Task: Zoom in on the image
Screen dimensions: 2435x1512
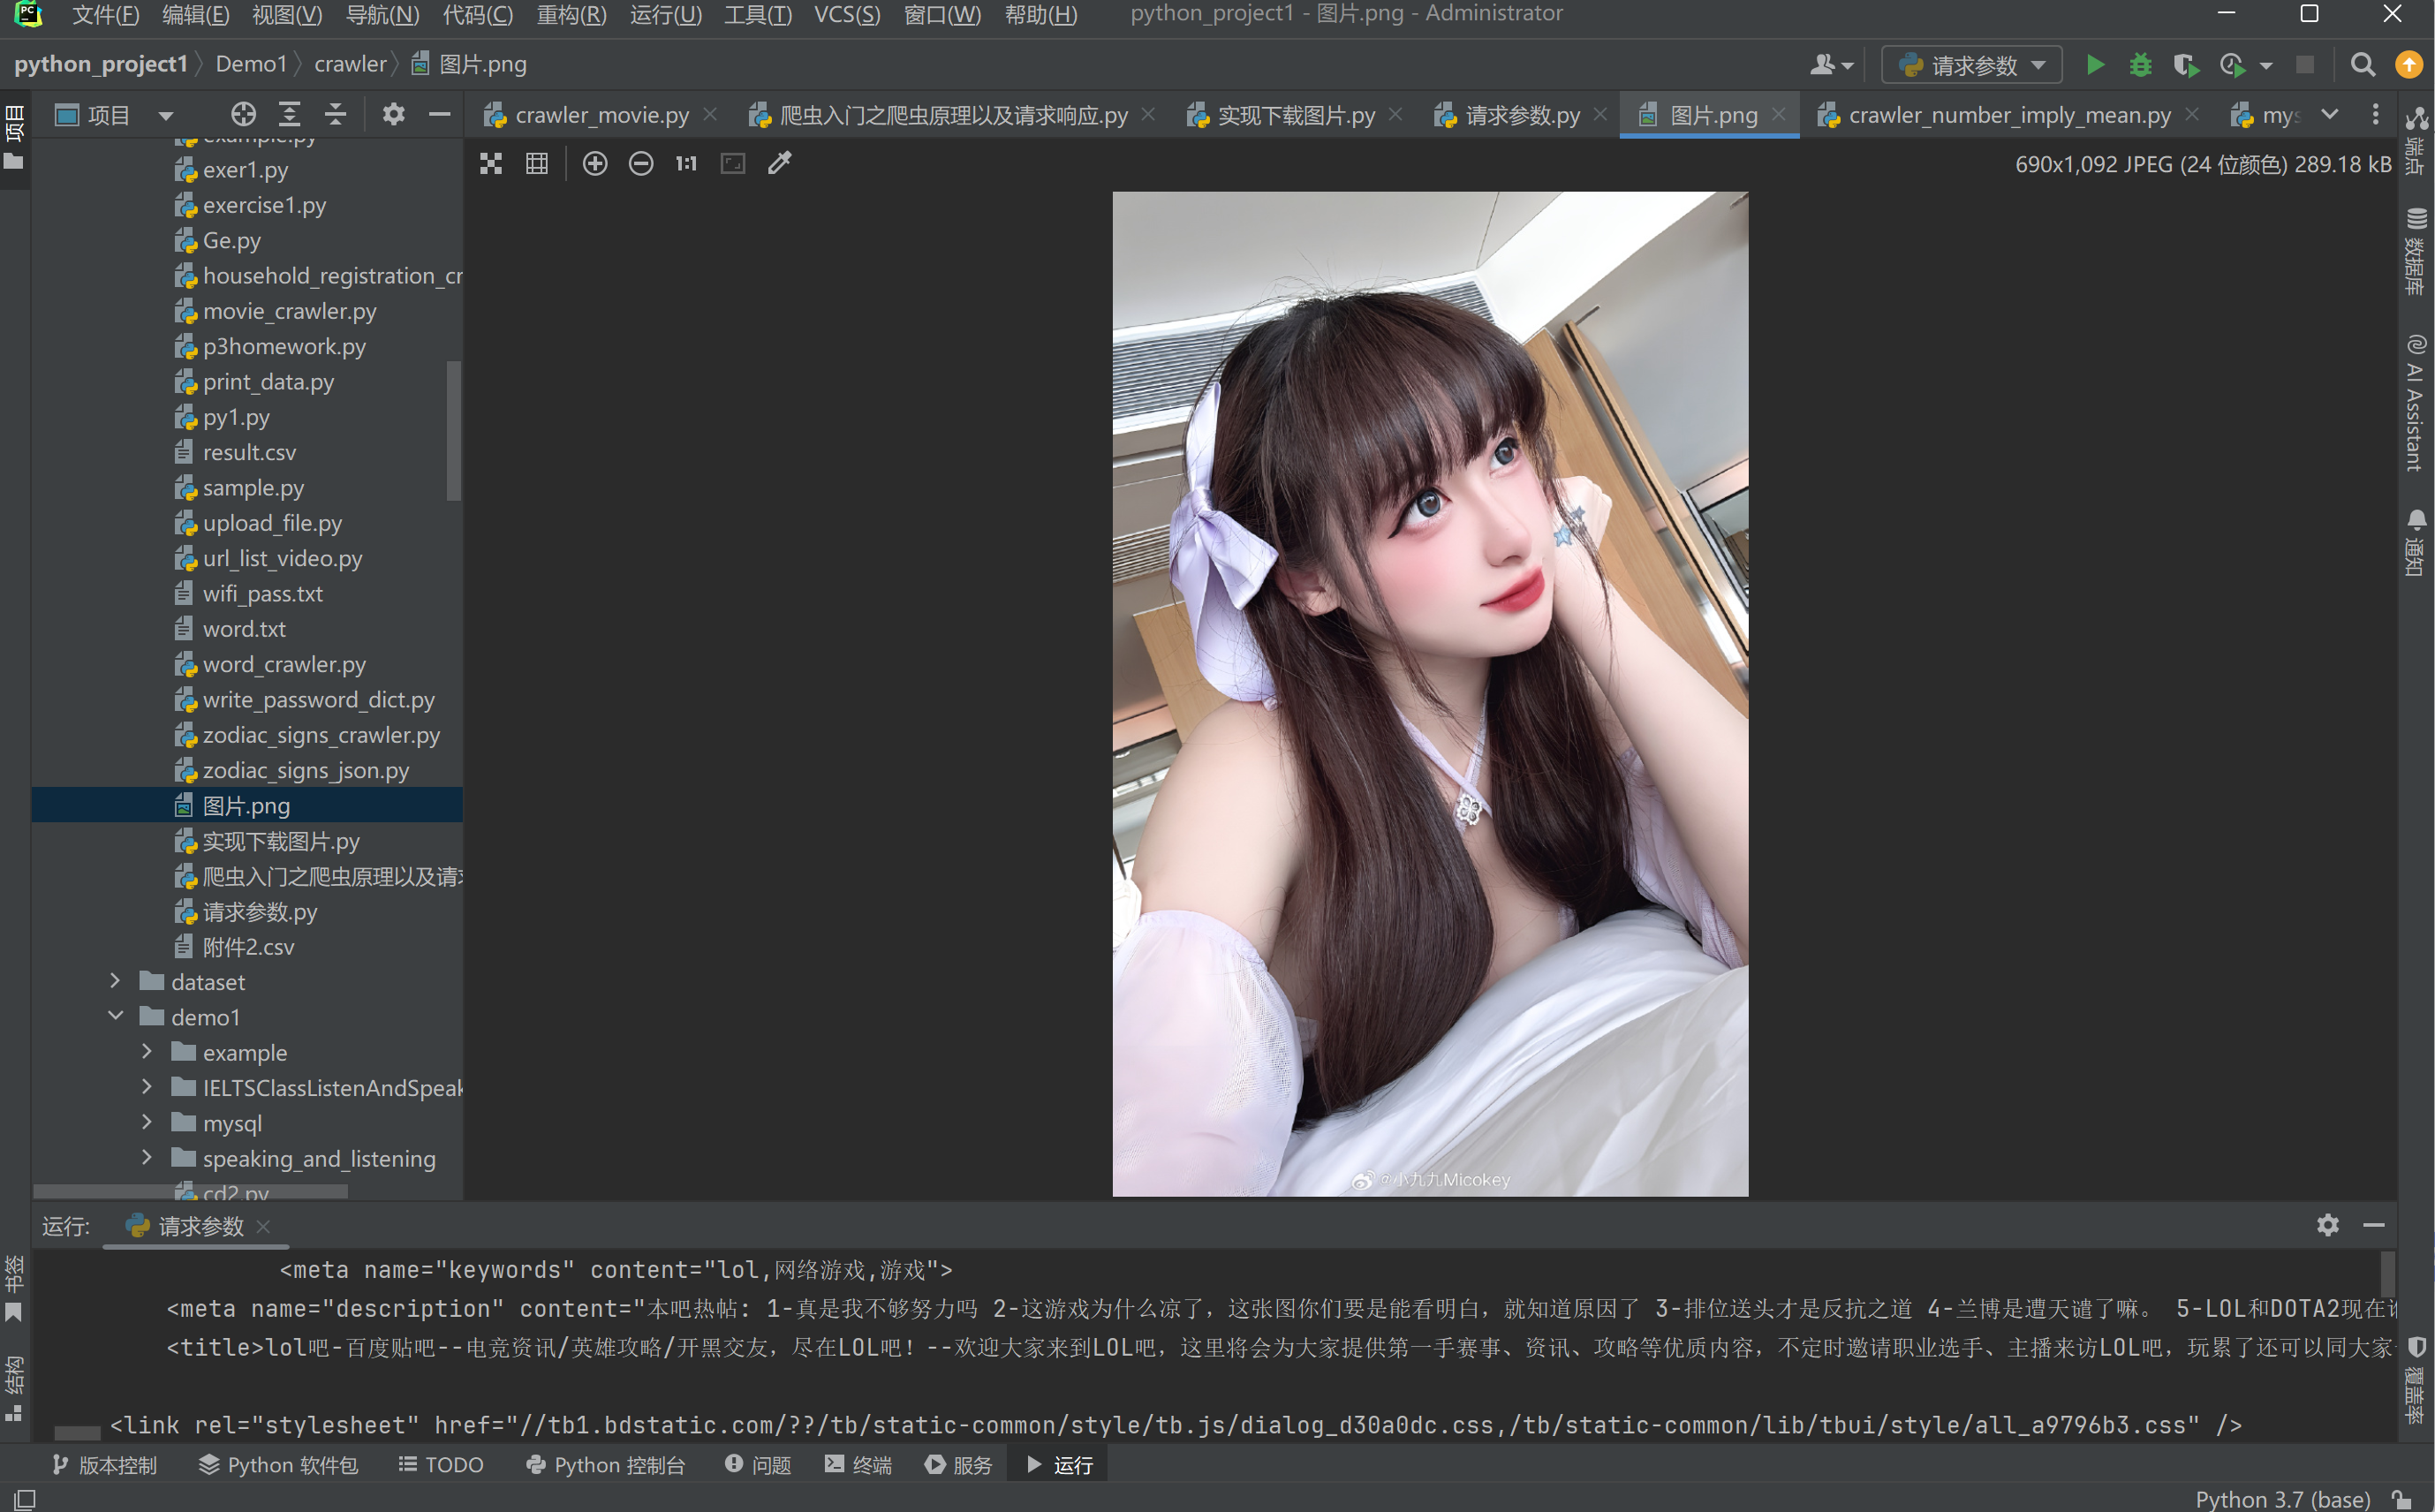Action: [594, 163]
